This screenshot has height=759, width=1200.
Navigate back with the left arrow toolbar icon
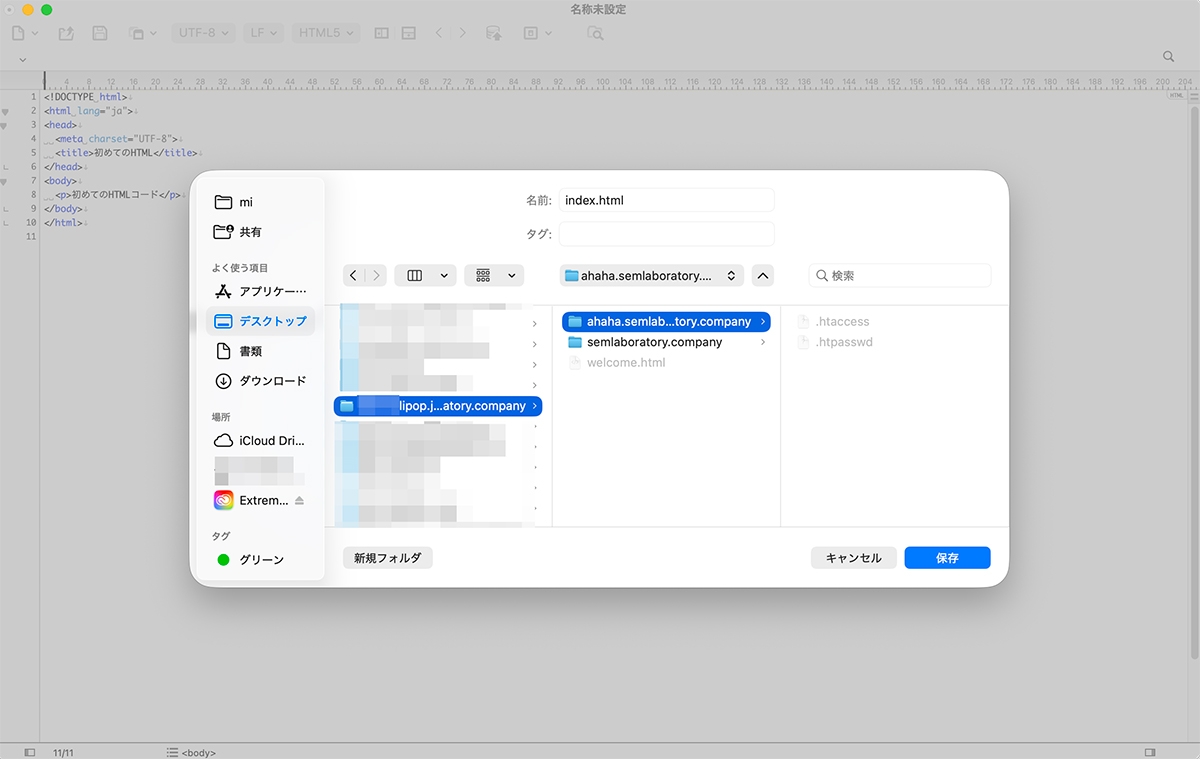tap(439, 33)
